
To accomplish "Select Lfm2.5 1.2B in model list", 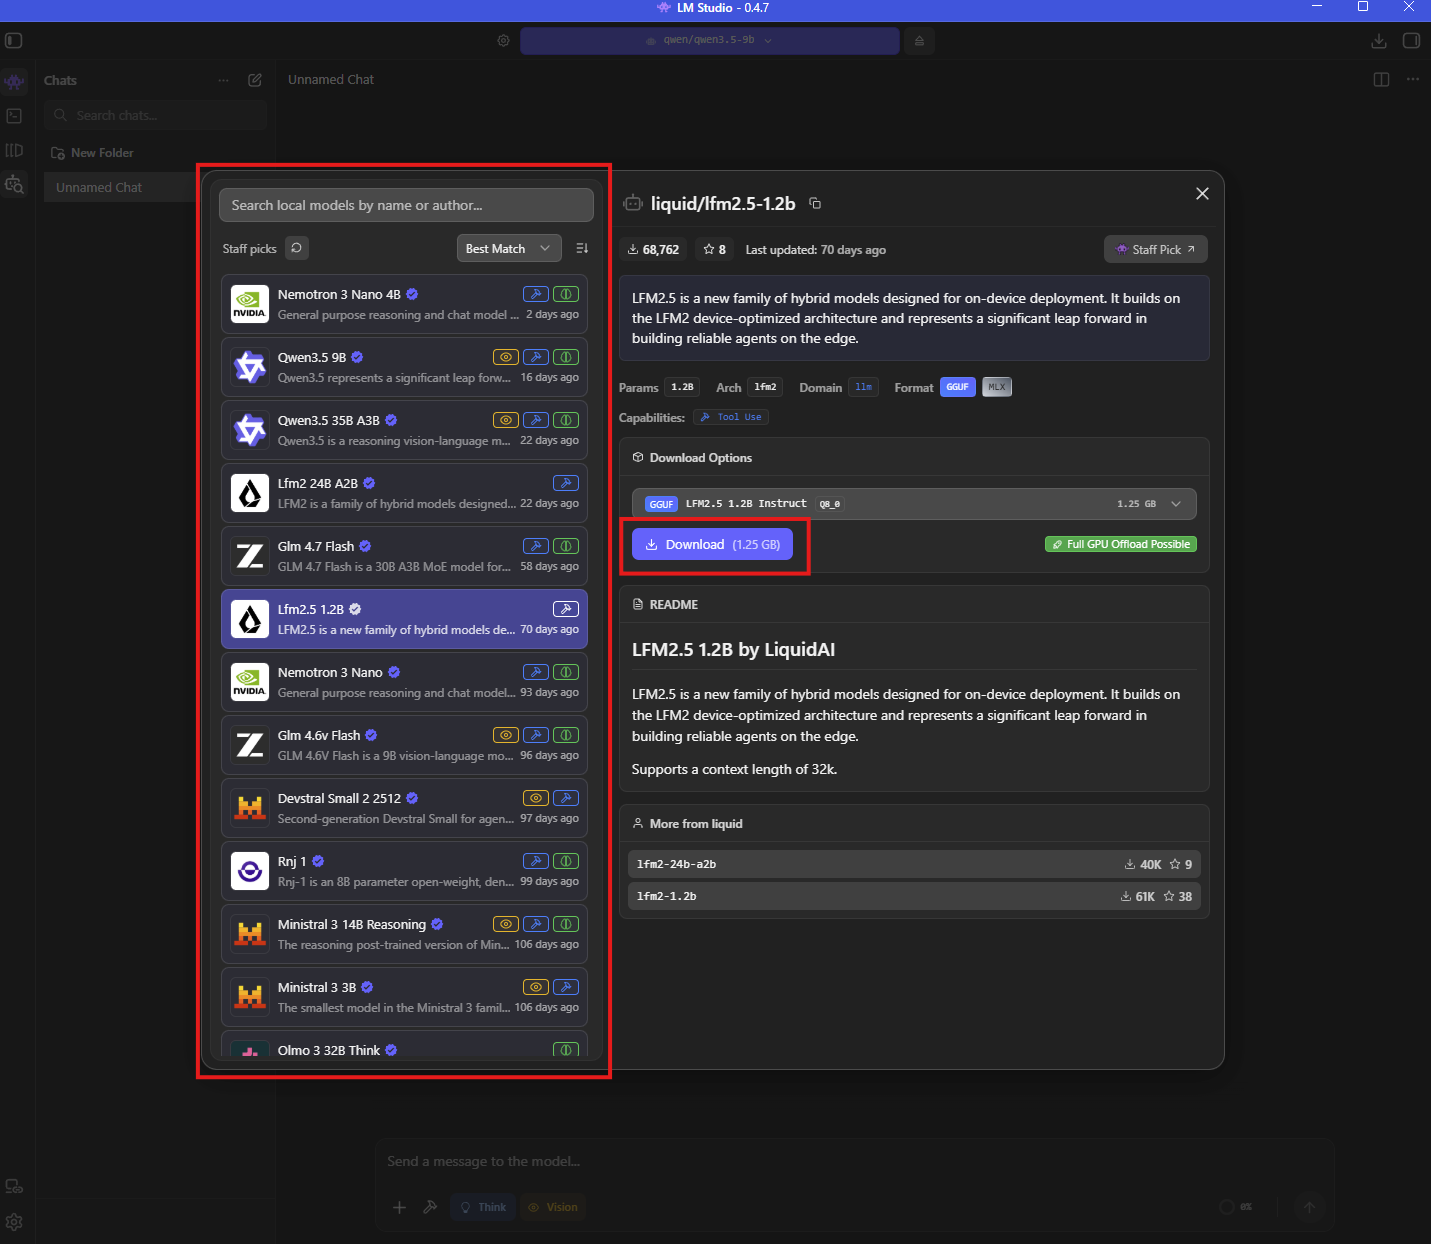I will (404, 619).
